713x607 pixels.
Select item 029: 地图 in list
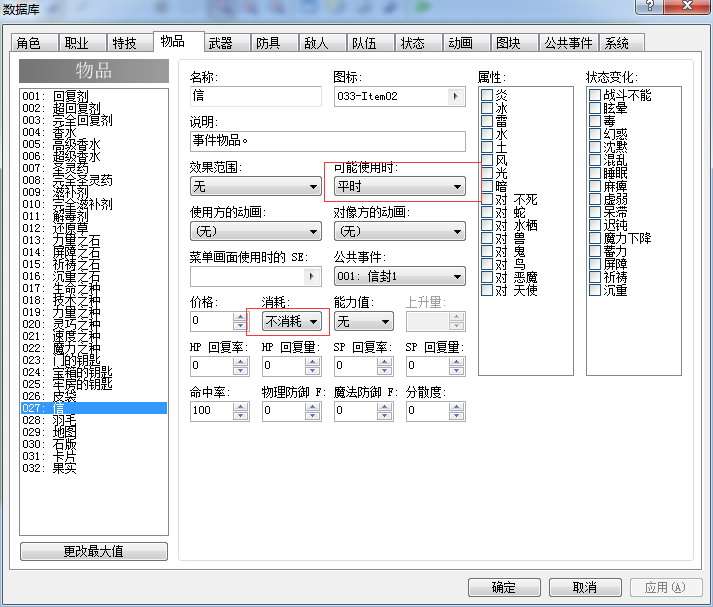pyautogui.click(x=94, y=432)
